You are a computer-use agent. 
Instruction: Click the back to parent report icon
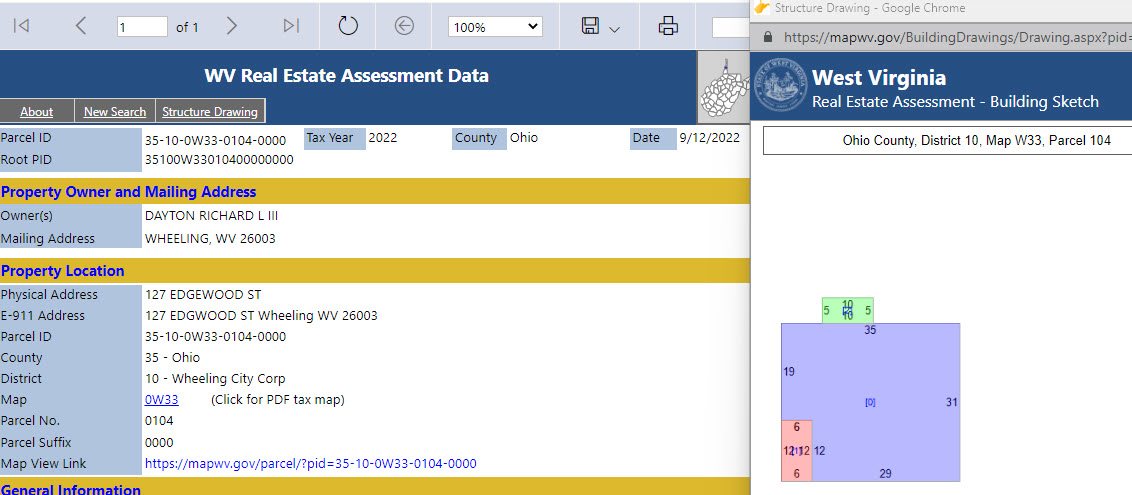click(404, 27)
